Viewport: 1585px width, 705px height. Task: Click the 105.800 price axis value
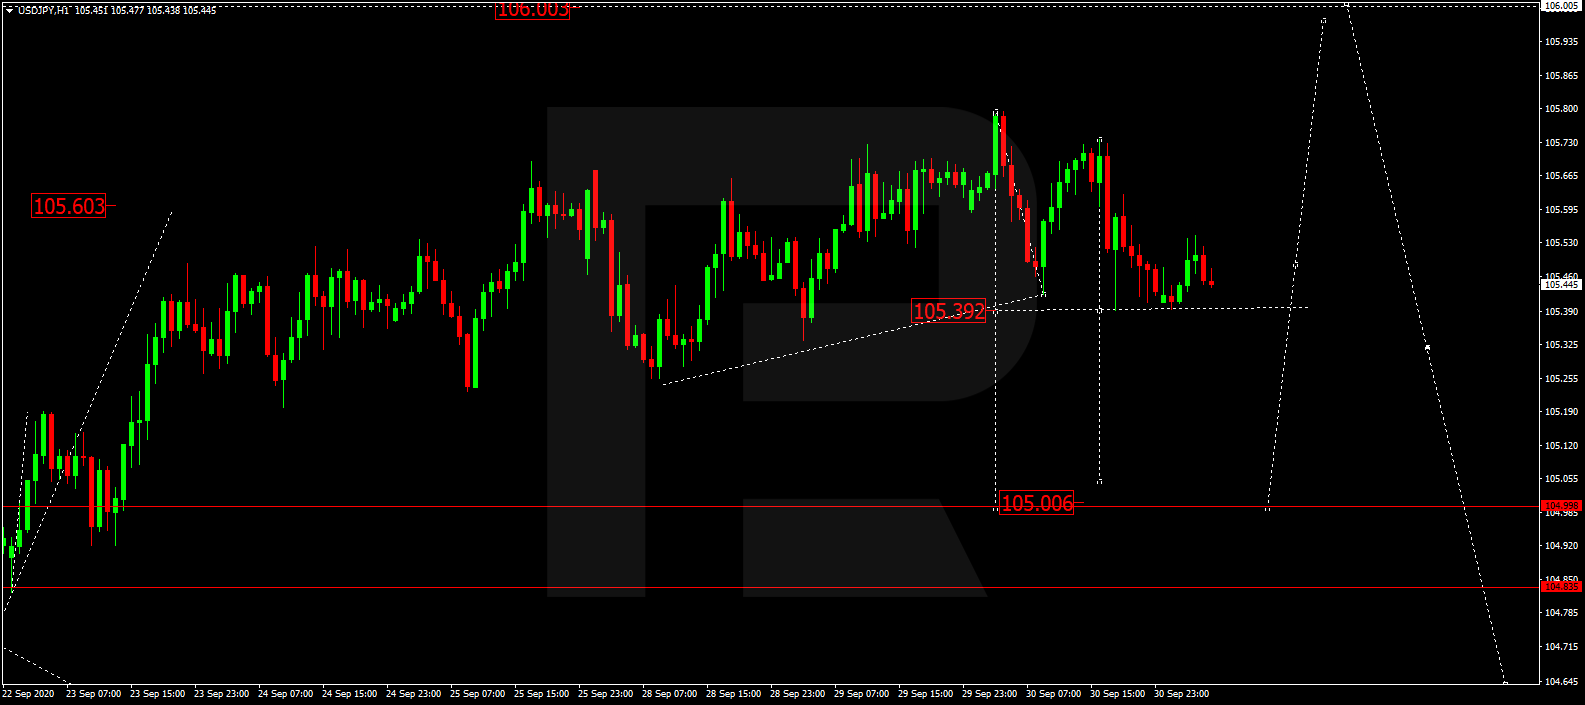pos(1561,109)
